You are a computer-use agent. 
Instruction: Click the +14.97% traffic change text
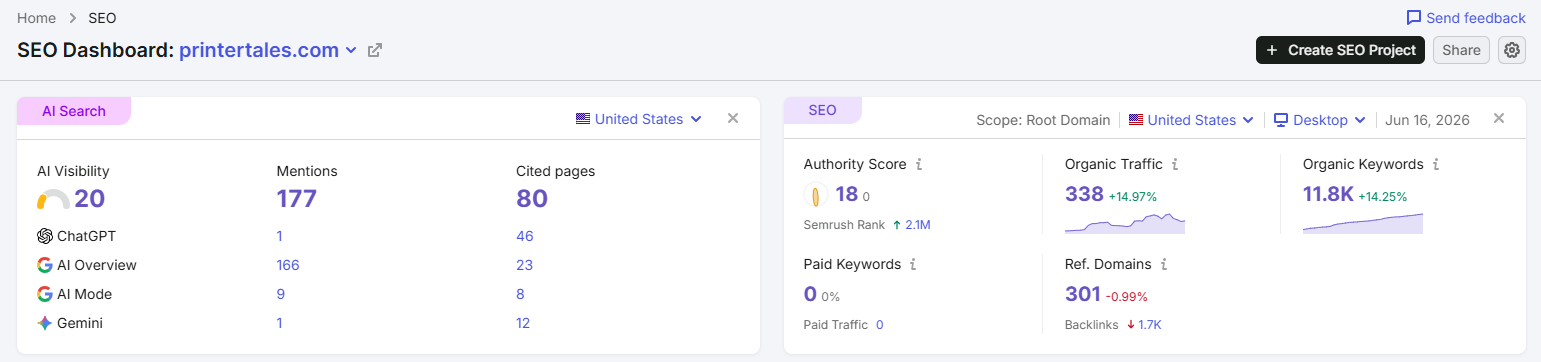point(1133,196)
